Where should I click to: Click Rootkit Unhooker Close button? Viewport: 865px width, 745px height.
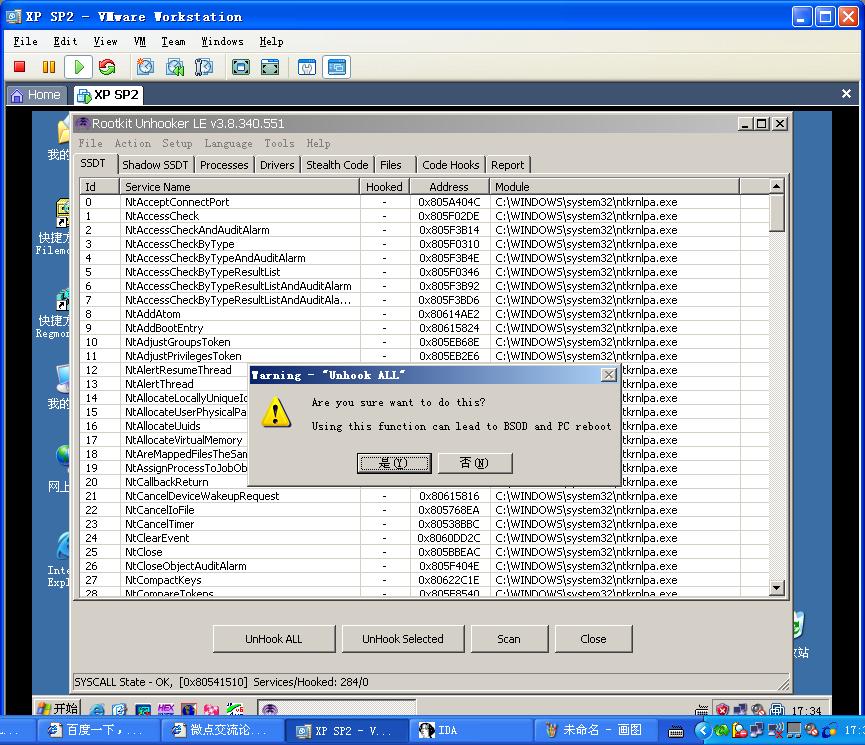[x=593, y=639]
